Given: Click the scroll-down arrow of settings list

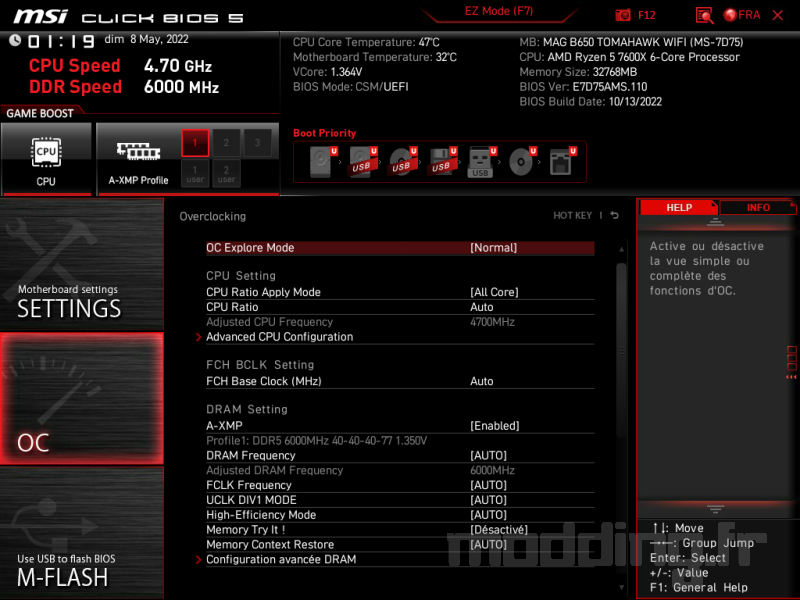Looking at the screenshot, I should tap(621, 588).
